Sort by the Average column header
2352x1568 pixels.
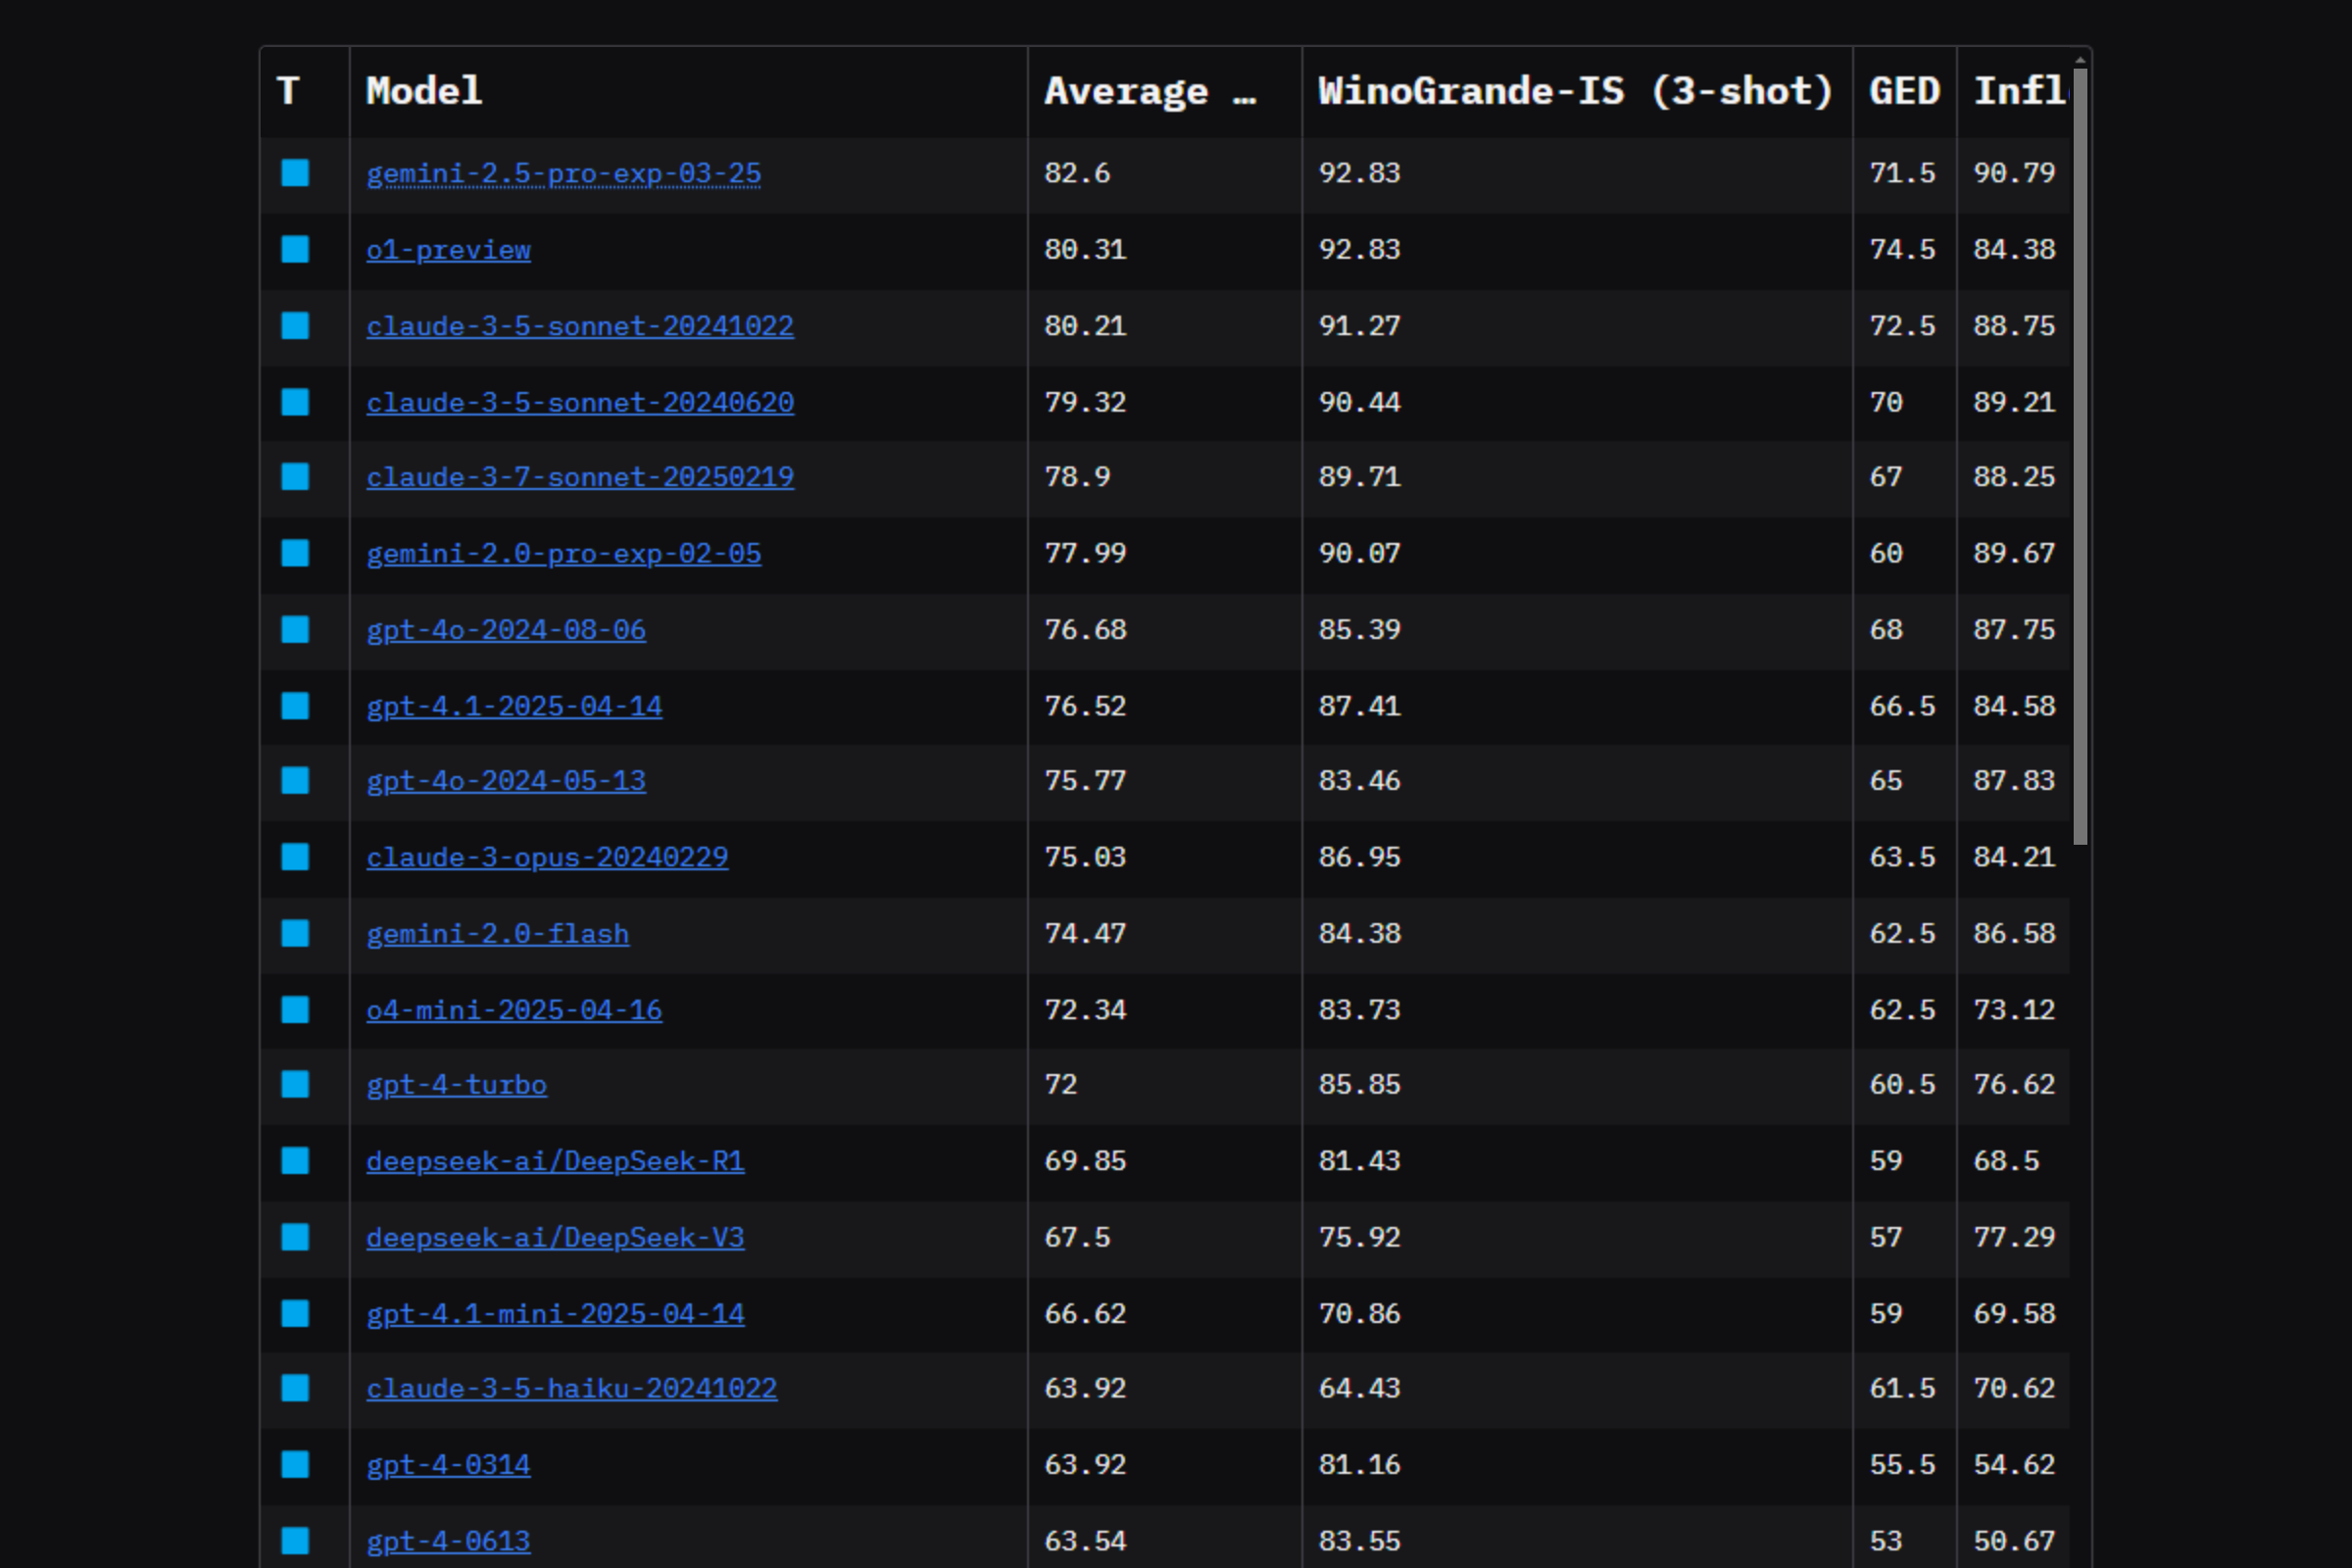point(1164,92)
